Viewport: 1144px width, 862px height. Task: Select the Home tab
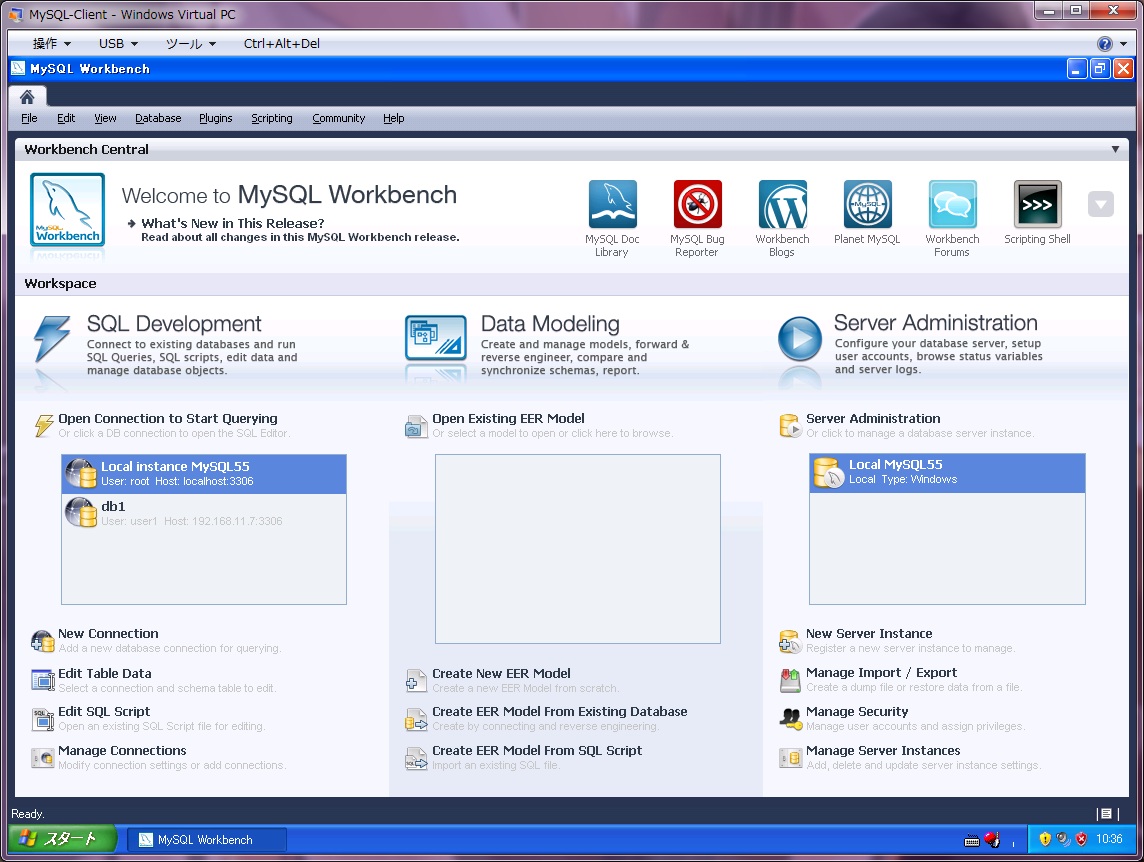click(x=27, y=97)
